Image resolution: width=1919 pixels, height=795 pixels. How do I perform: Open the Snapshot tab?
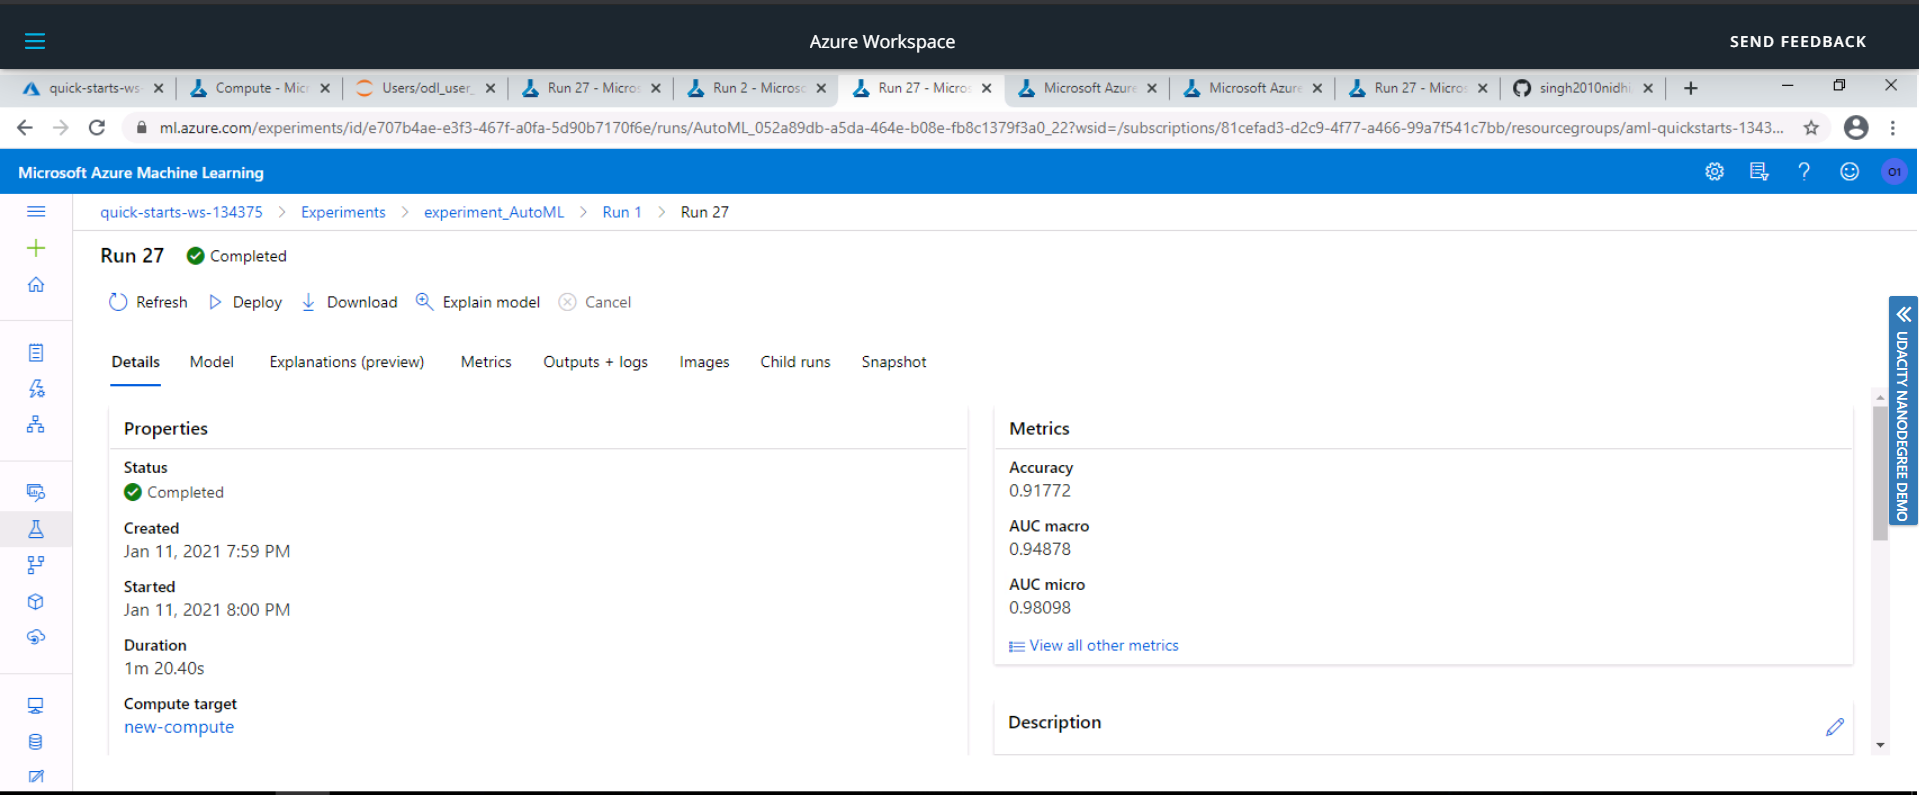point(894,362)
